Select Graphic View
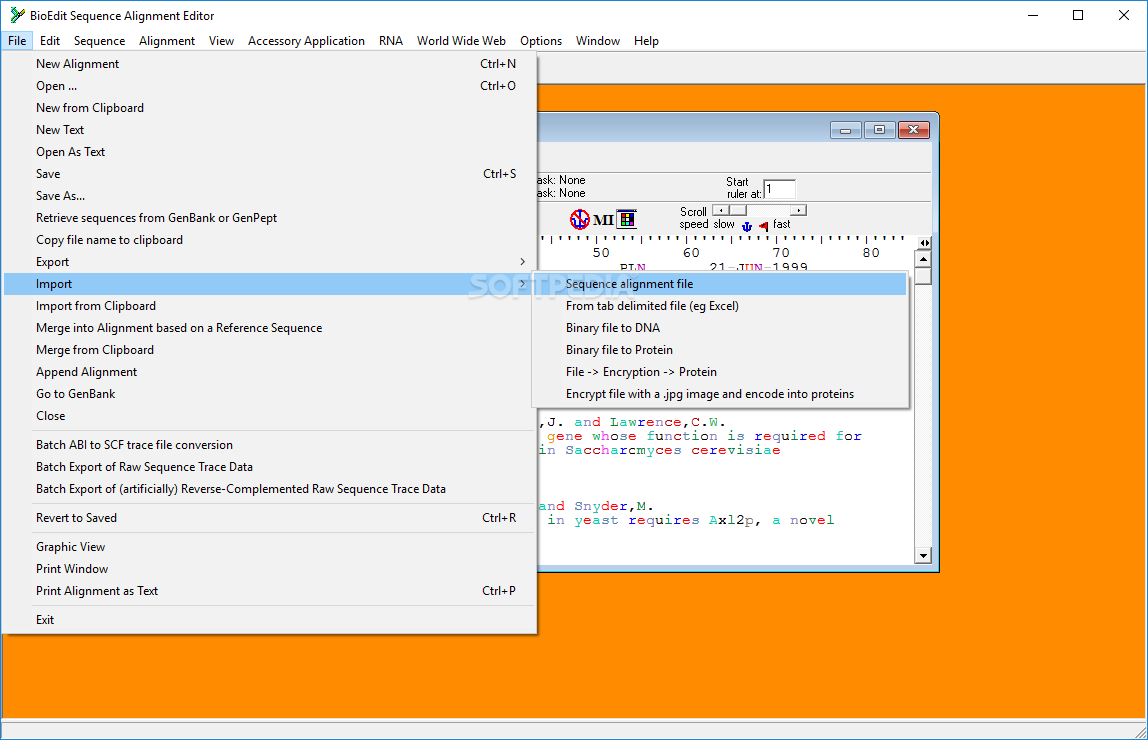The width and height of the screenshot is (1148, 740). [x=270, y=547]
